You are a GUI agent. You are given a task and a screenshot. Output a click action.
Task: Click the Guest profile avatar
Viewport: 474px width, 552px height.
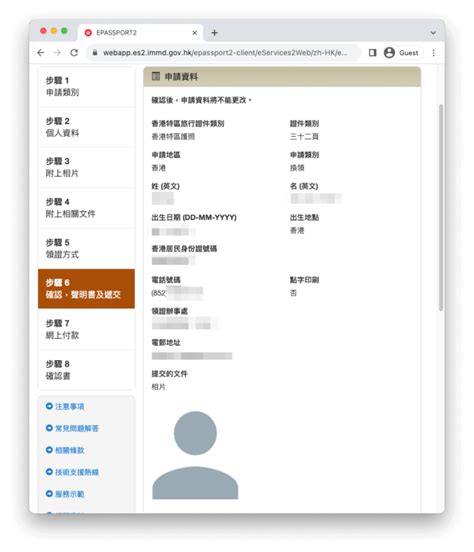389,53
